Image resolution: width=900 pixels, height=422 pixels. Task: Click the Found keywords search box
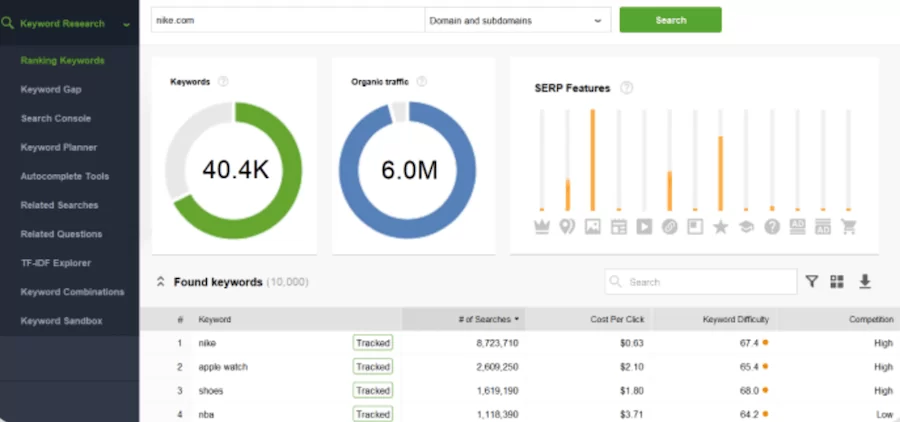pyautogui.click(x=700, y=282)
